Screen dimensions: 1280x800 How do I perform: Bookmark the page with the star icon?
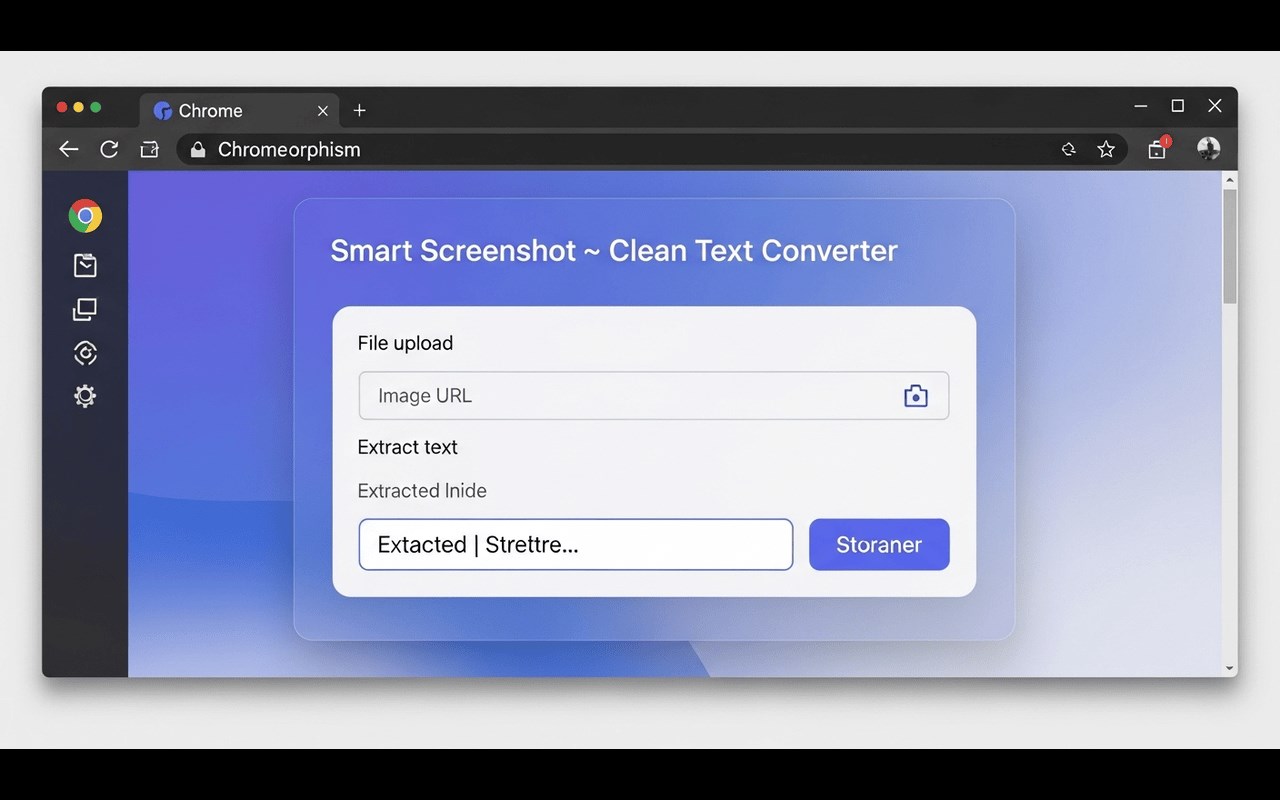(x=1106, y=149)
